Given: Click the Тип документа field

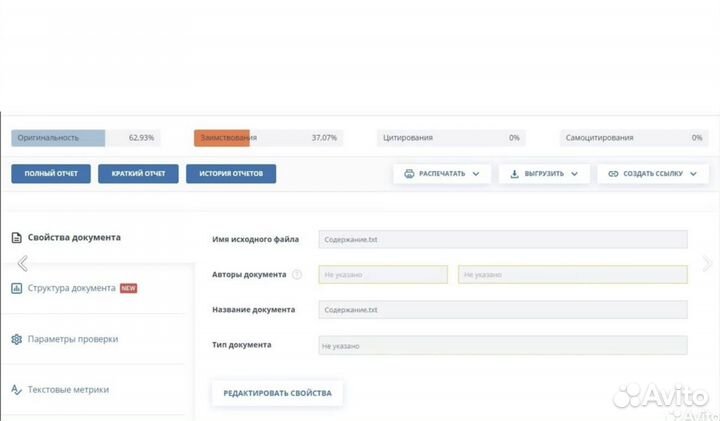Looking at the screenshot, I should tap(503, 345).
